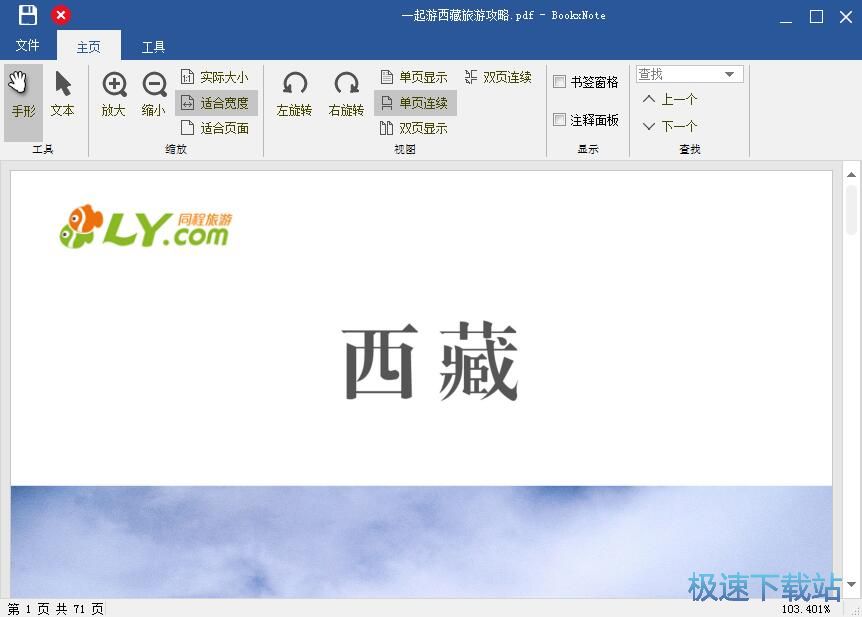Image resolution: width=862 pixels, height=617 pixels.
Task: Apply 适合页面 fit page view
Action: coord(215,128)
